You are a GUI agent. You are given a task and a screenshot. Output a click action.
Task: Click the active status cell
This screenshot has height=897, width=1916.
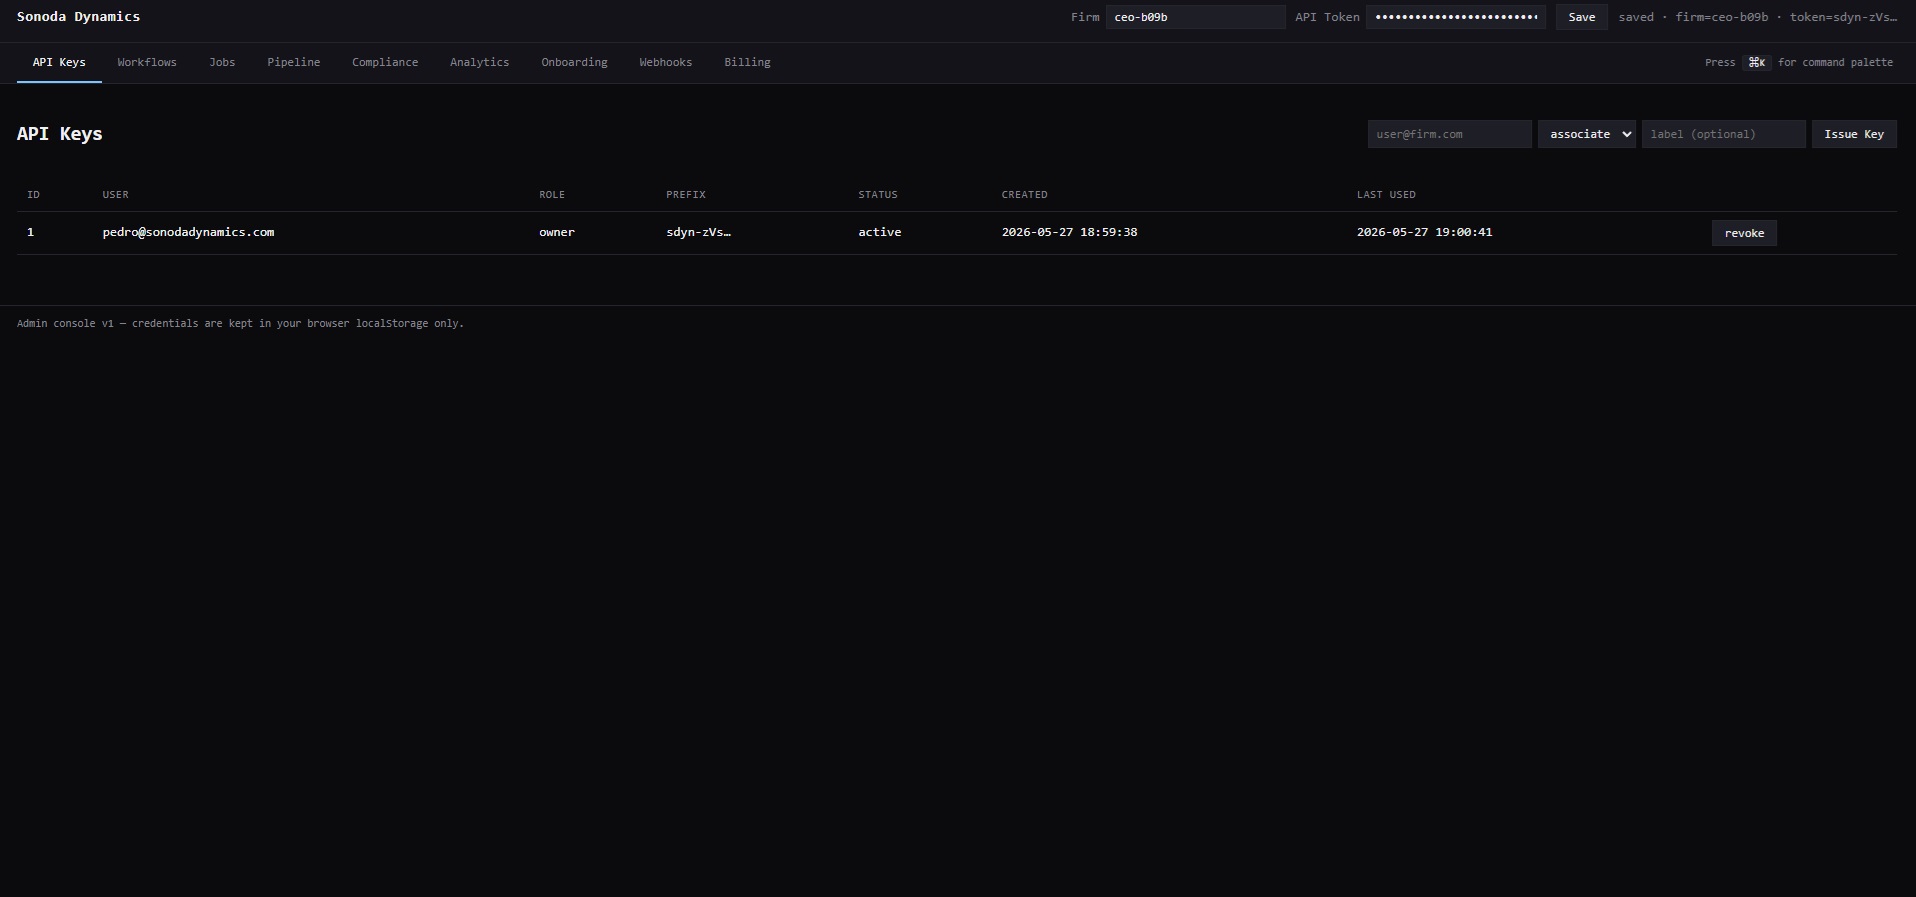point(880,232)
